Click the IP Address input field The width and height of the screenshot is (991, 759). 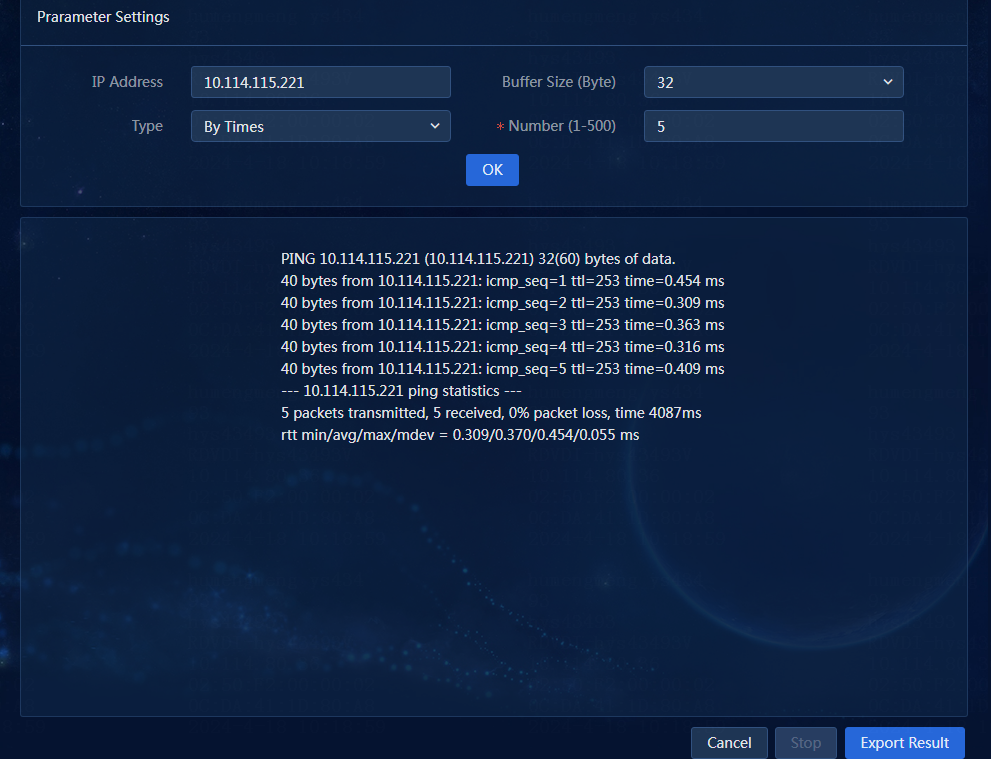point(320,82)
